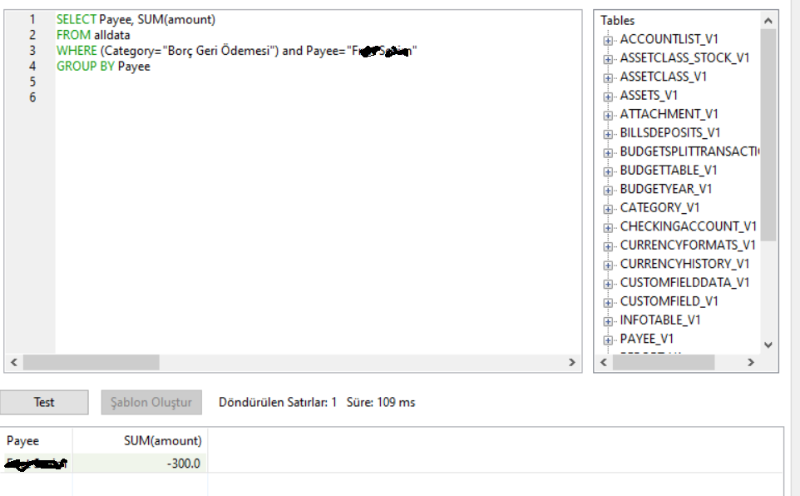Expand the CUSTOMFIELDDATA_V1 table node
800x496 pixels.
(x=608, y=284)
